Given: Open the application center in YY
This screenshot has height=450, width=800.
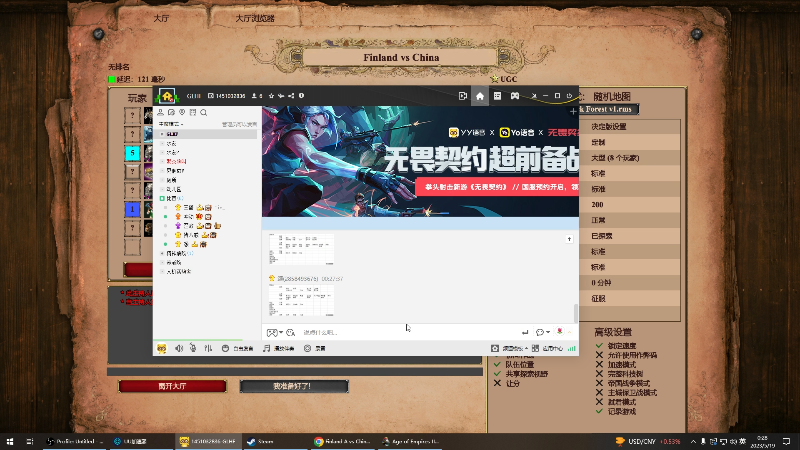Looking at the screenshot, I should tap(547, 348).
